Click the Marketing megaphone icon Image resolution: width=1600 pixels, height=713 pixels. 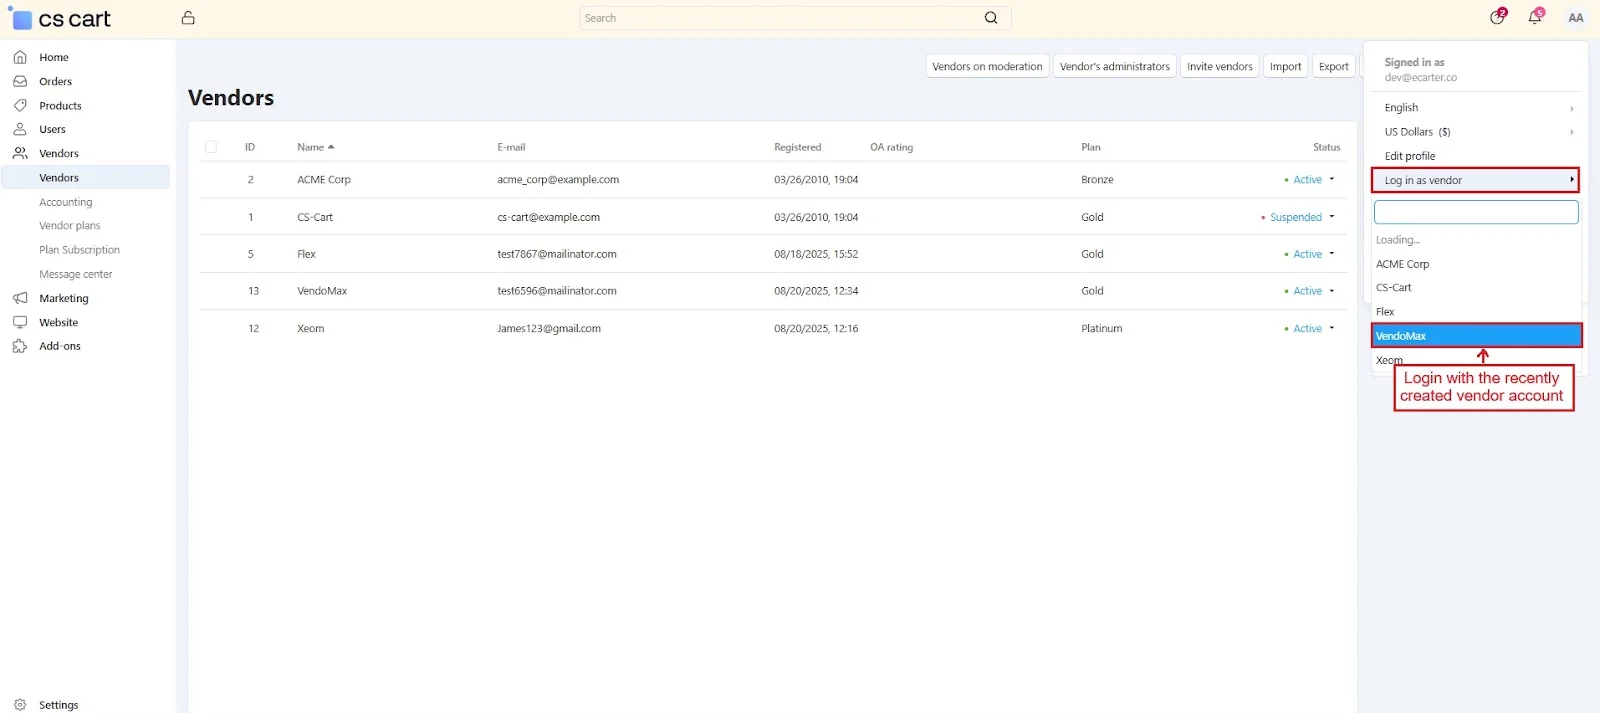(x=20, y=298)
